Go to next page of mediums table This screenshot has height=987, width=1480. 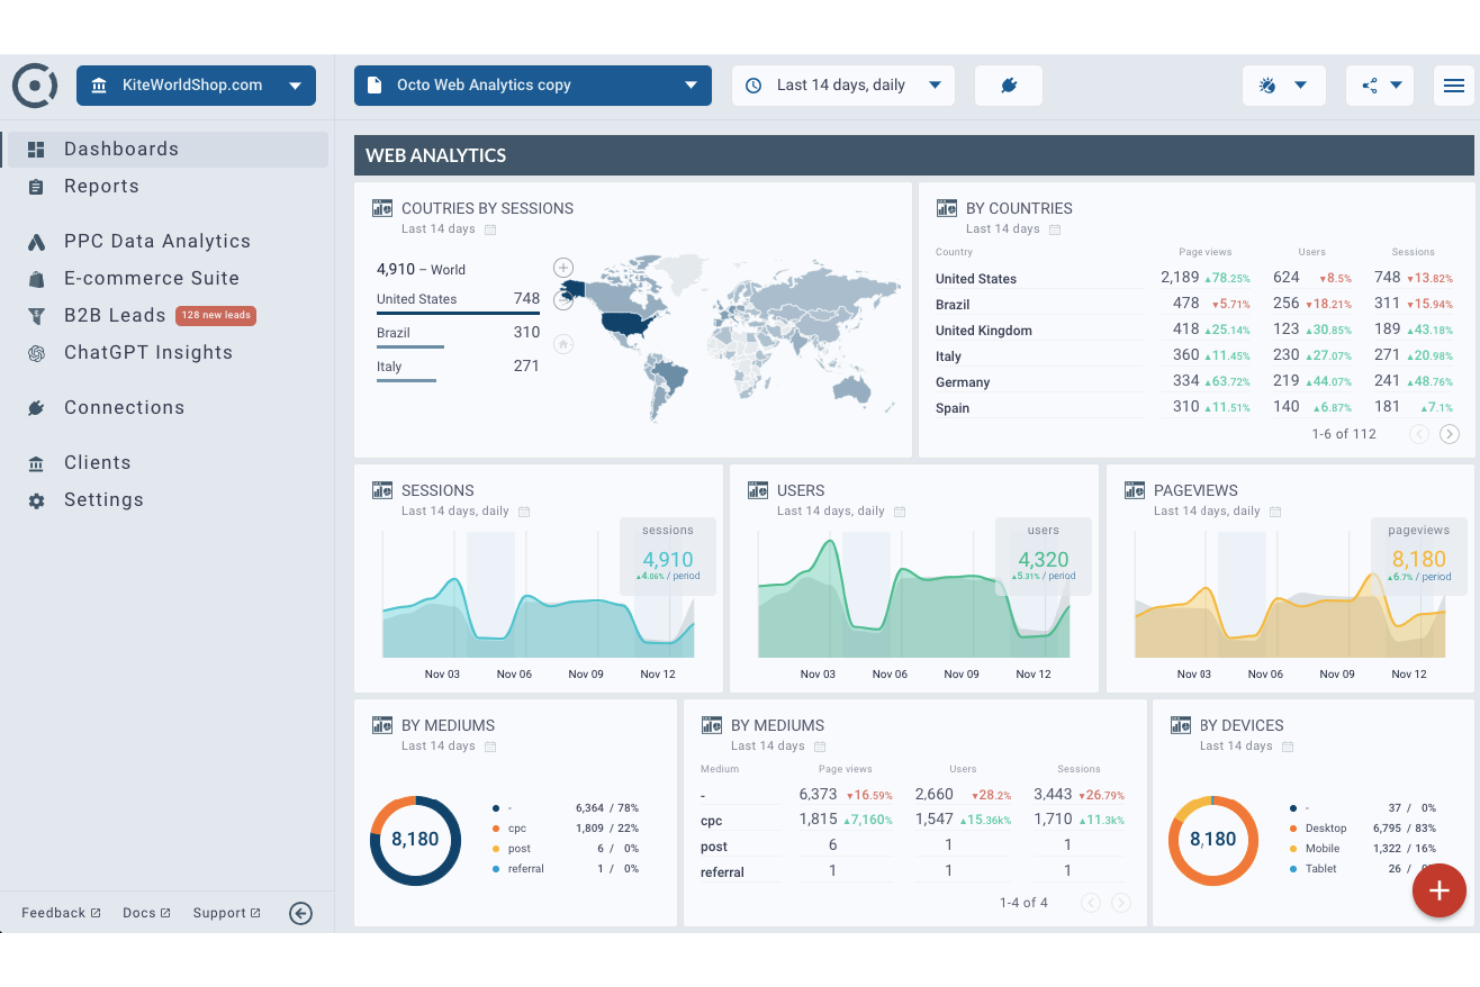coord(1121,903)
